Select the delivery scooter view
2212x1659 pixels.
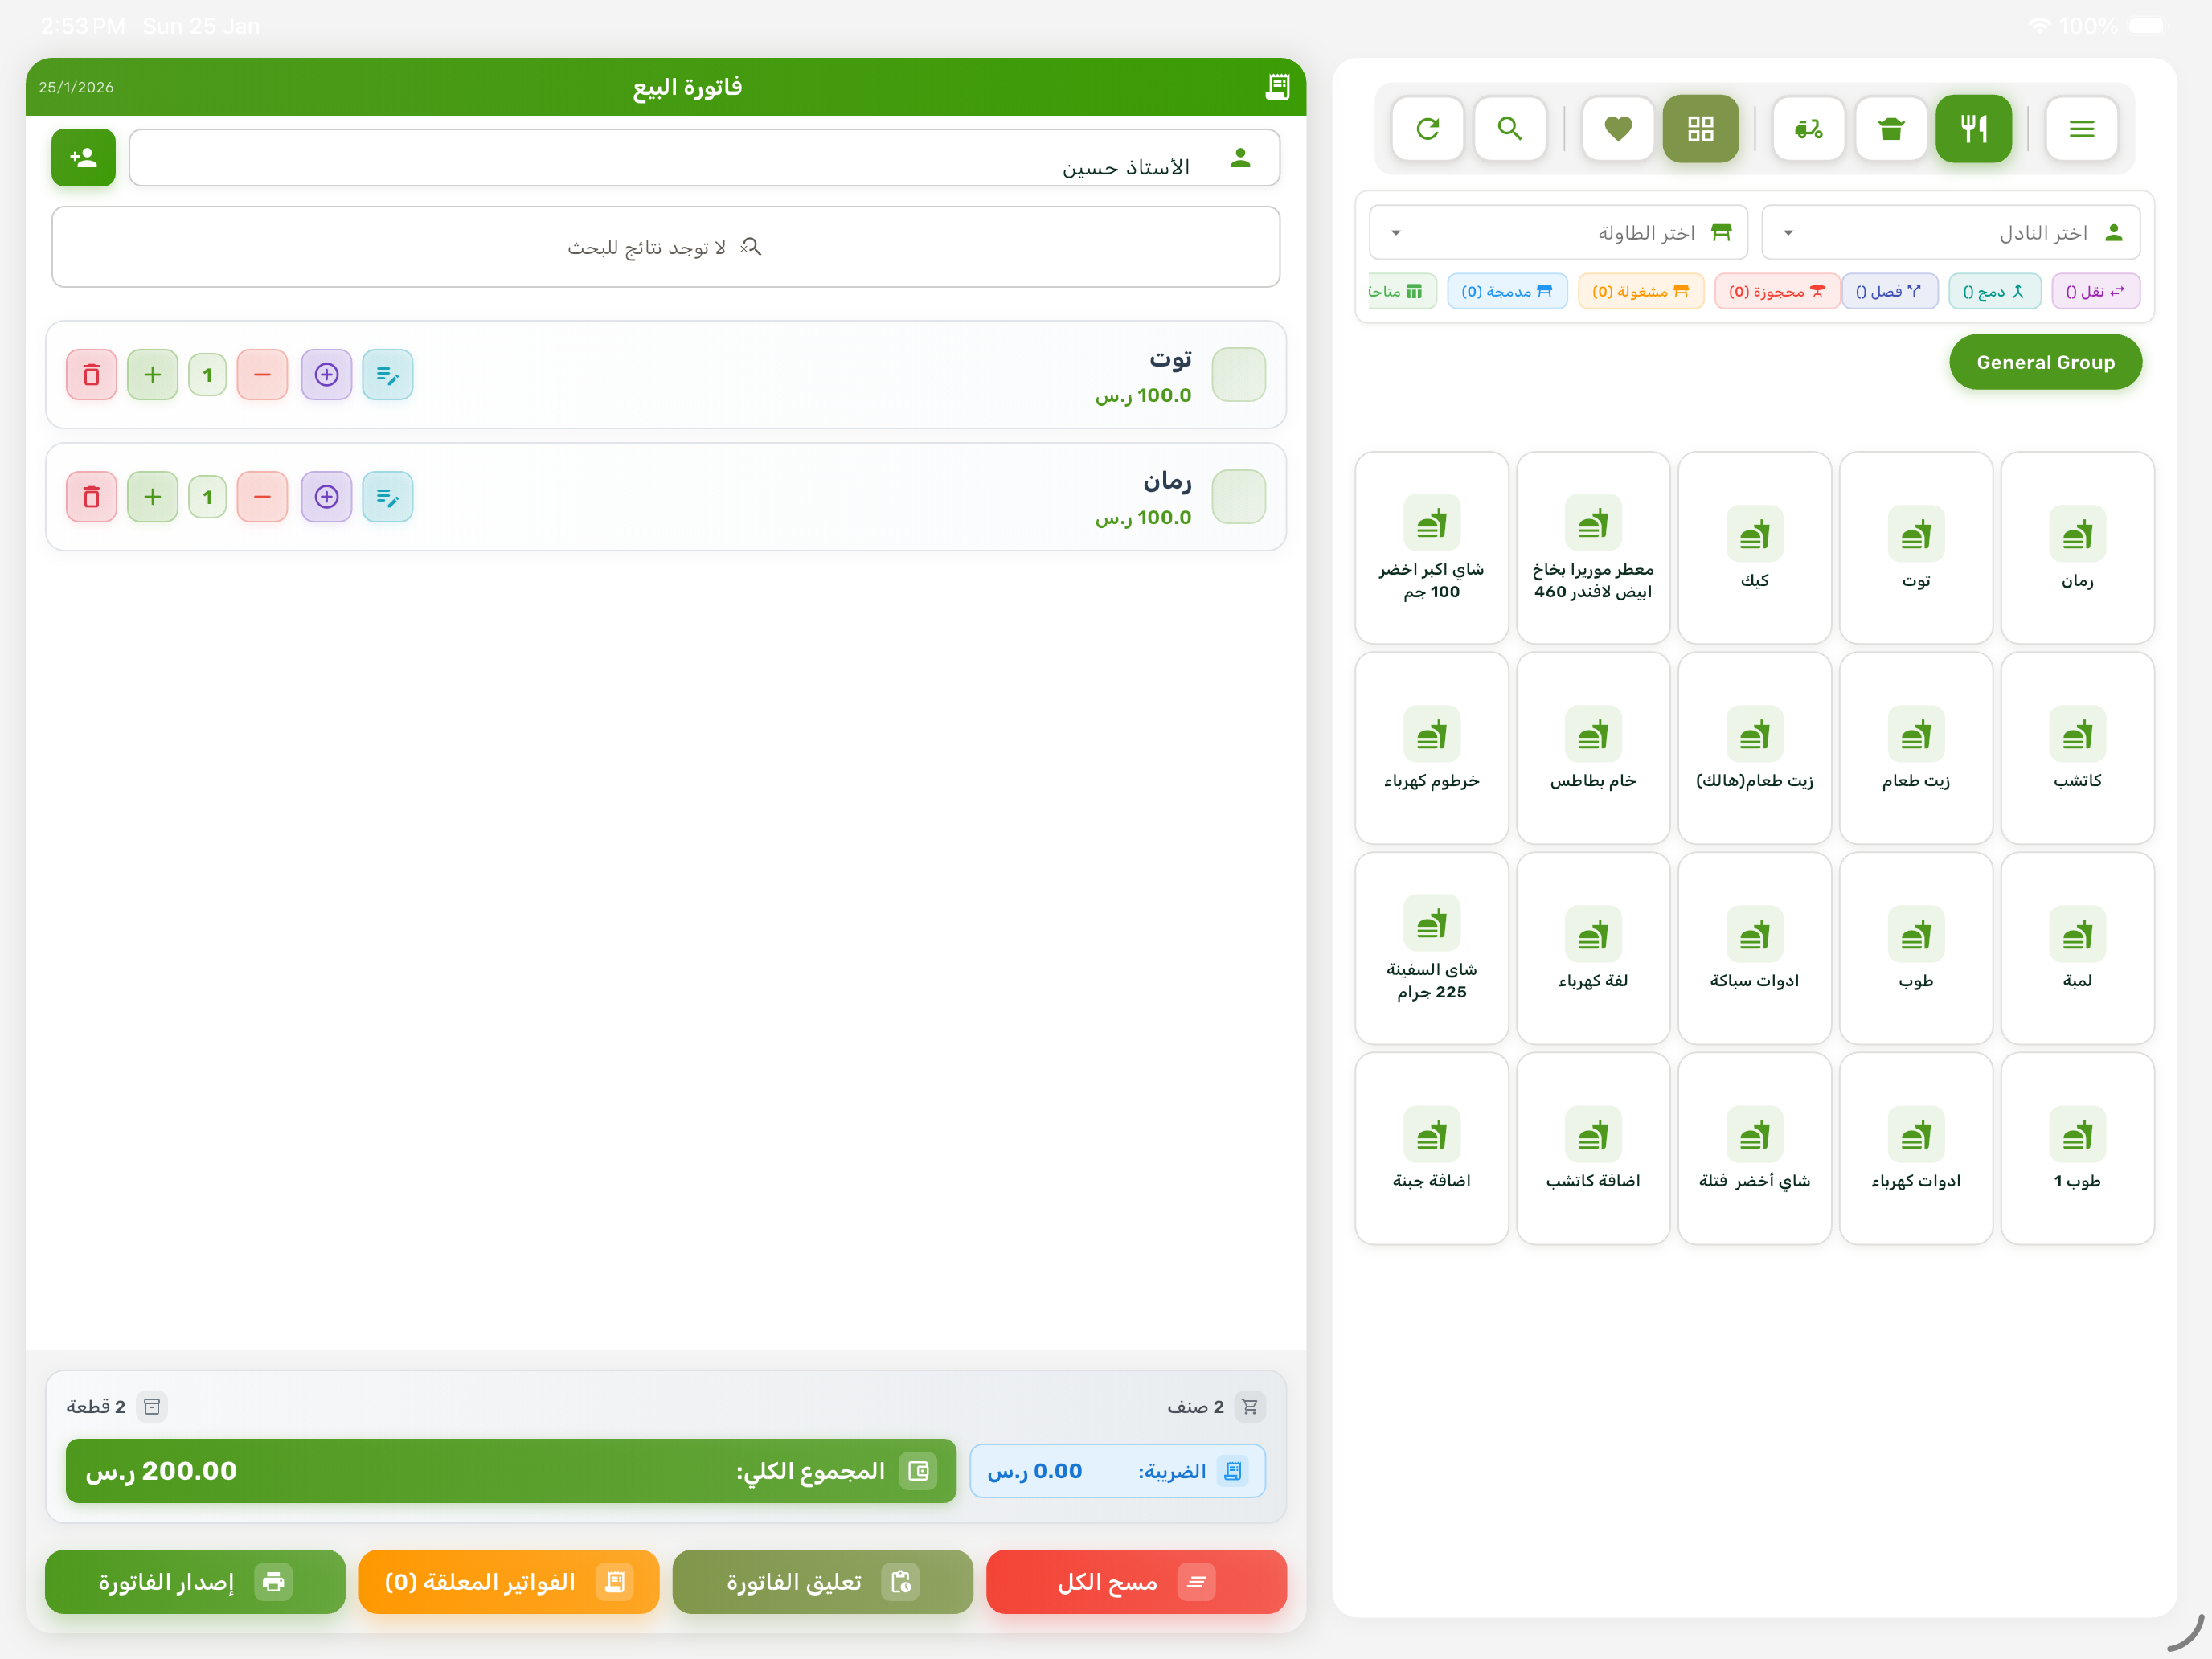[x=1808, y=128]
